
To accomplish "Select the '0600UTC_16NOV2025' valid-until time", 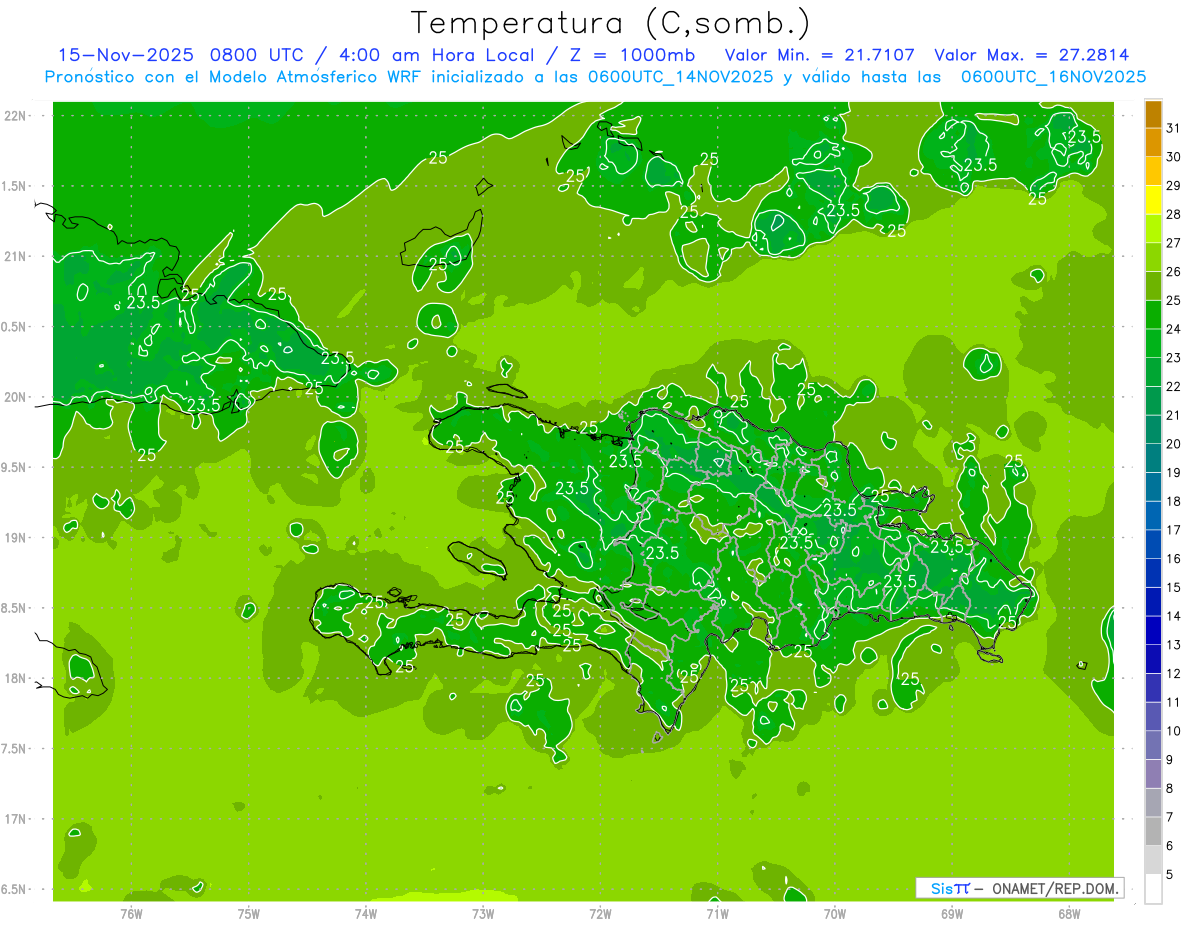I will (x=1053, y=77).
